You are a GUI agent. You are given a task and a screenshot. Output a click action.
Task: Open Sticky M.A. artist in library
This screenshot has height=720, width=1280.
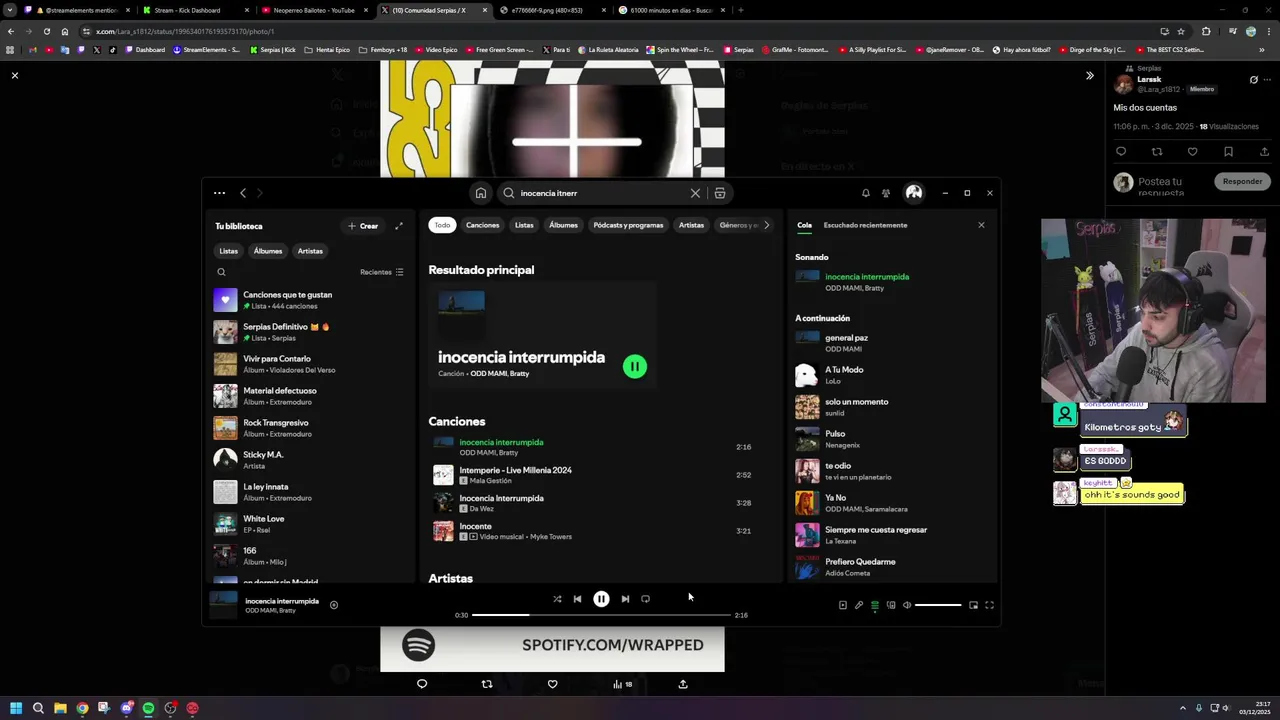click(x=310, y=460)
